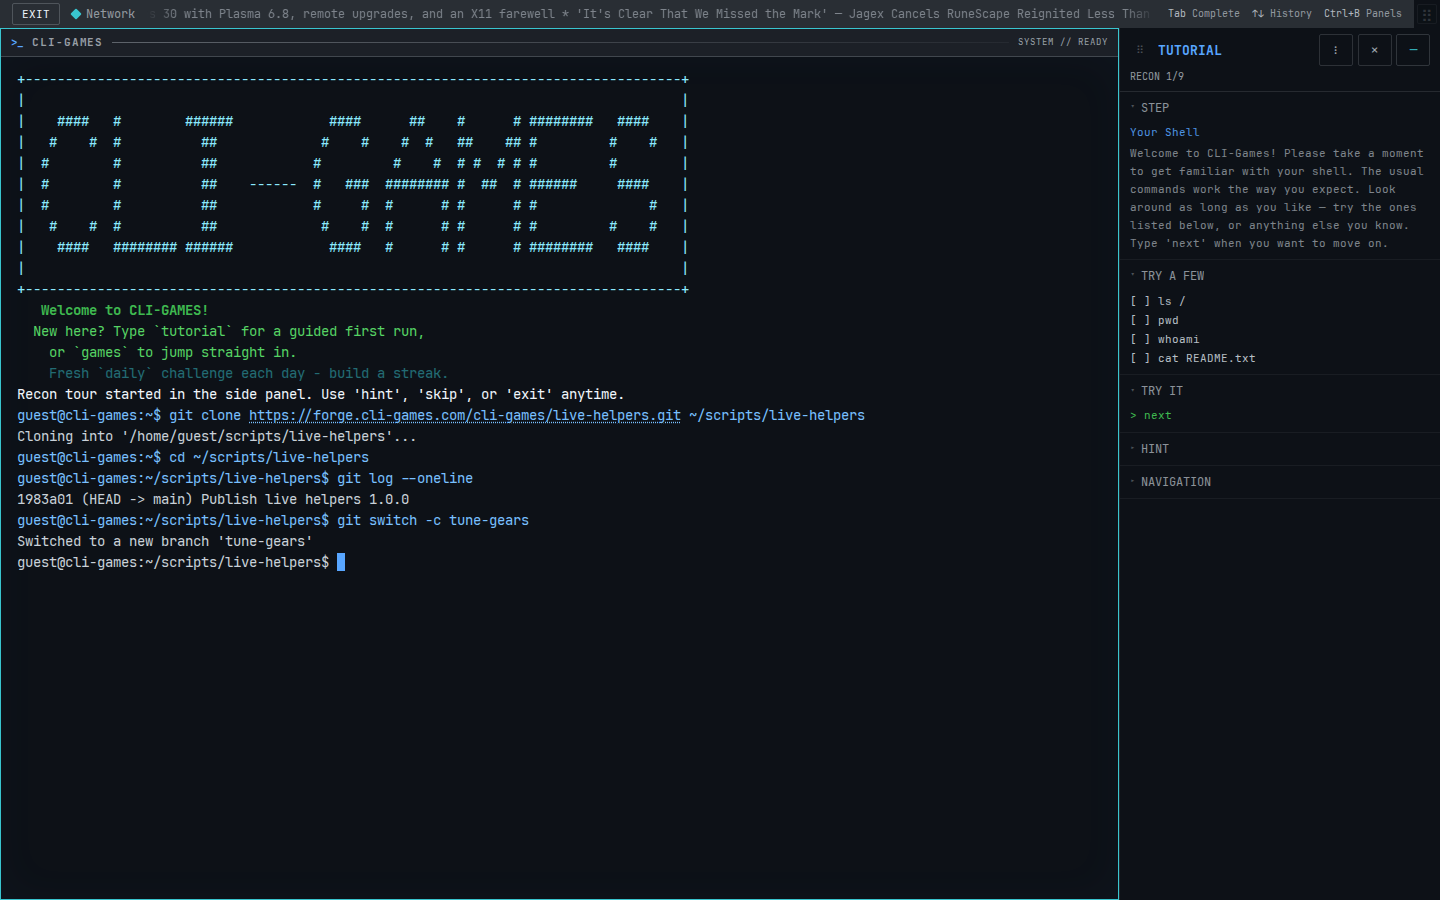Screen dimensions: 1440x900
Task: Click the Tab Complete shortcut
Action: 1204,14
